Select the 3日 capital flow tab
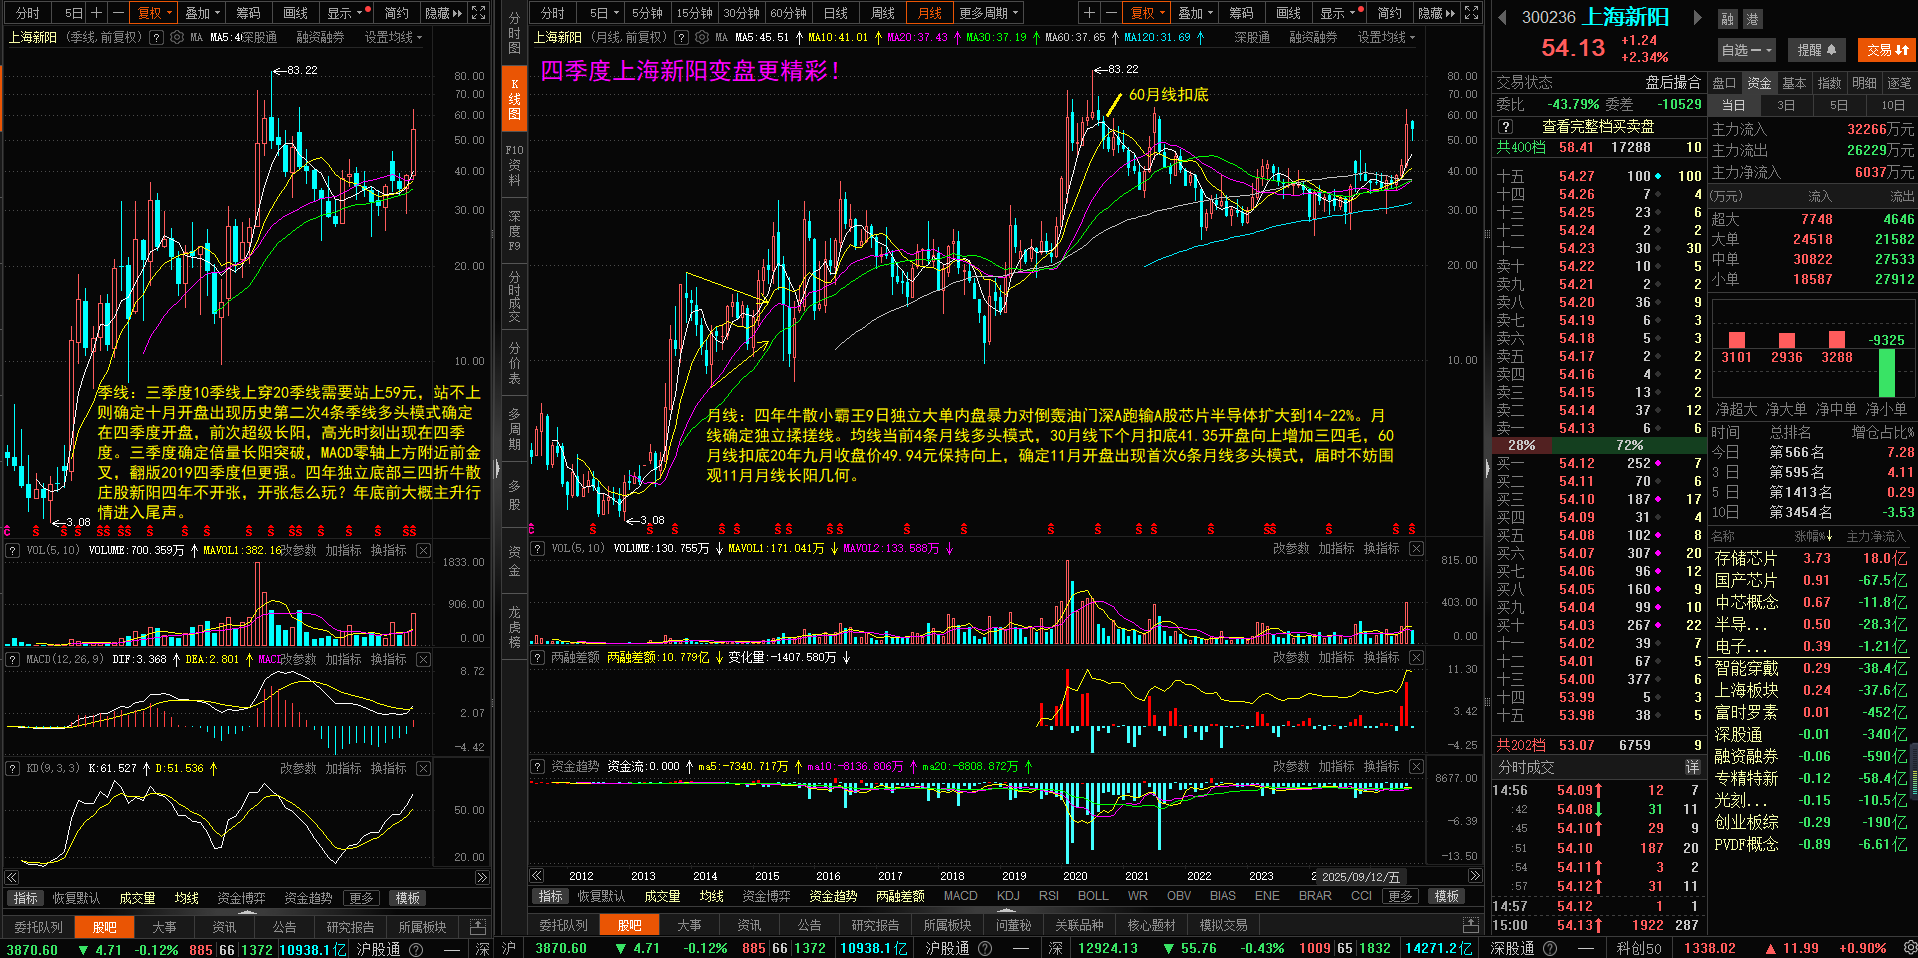The height and width of the screenshot is (958, 1918). point(1785,105)
